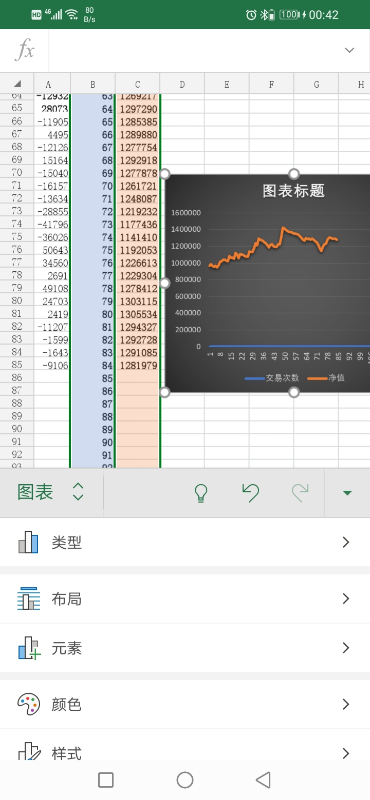Tap the chart bottom-left resize handle
This screenshot has width=370, height=800.
click(x=164, y=392)
